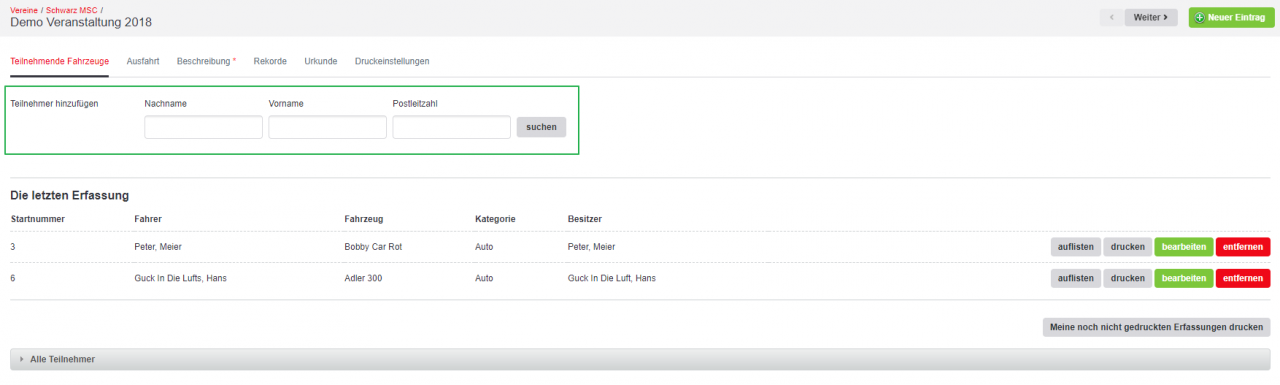Open the Druckeinstellungen tab
This screenshot has width=1280, height=385.
[x=392, y=61]
